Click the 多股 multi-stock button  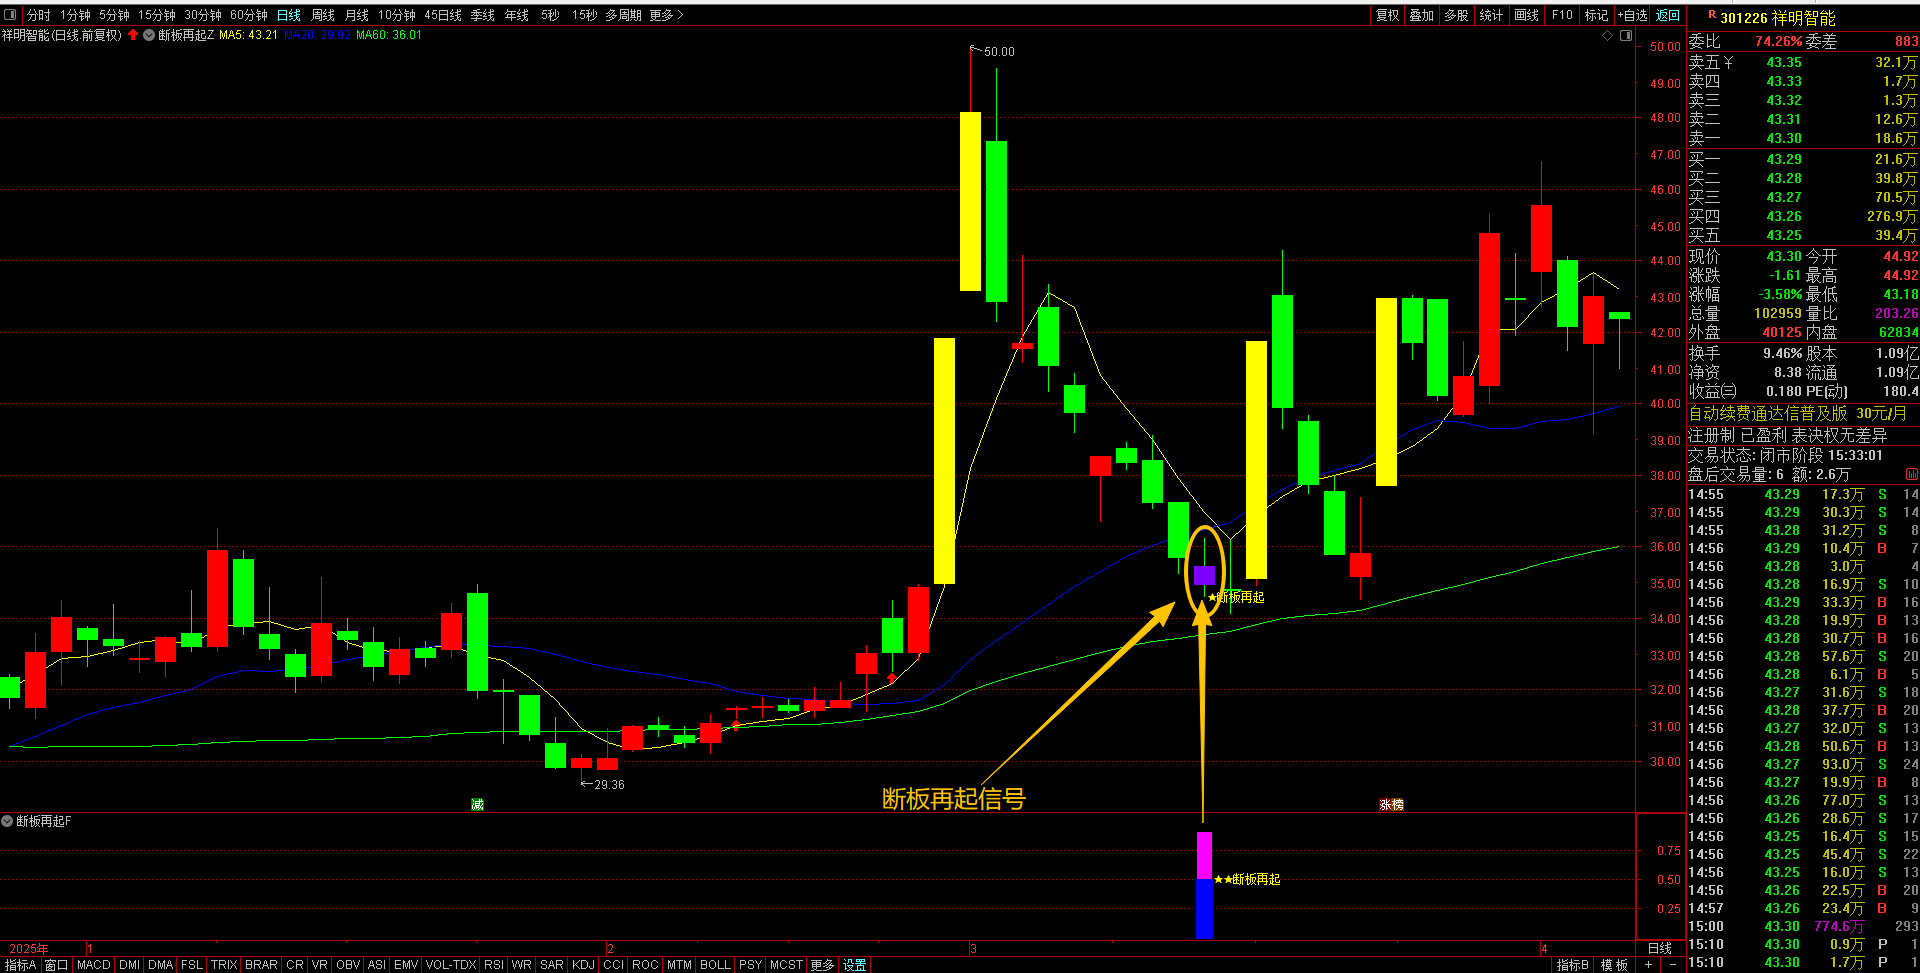pyautogui.click(x=1457, y=15)
